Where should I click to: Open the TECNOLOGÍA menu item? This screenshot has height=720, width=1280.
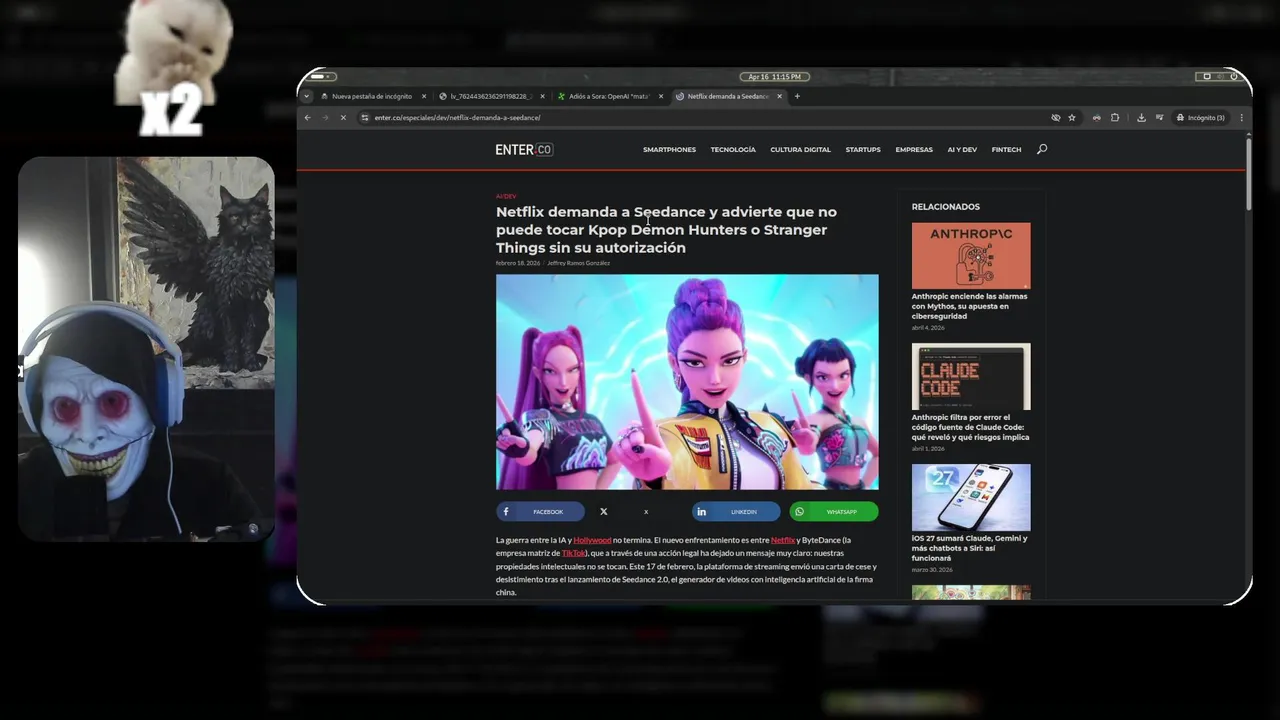733,150
